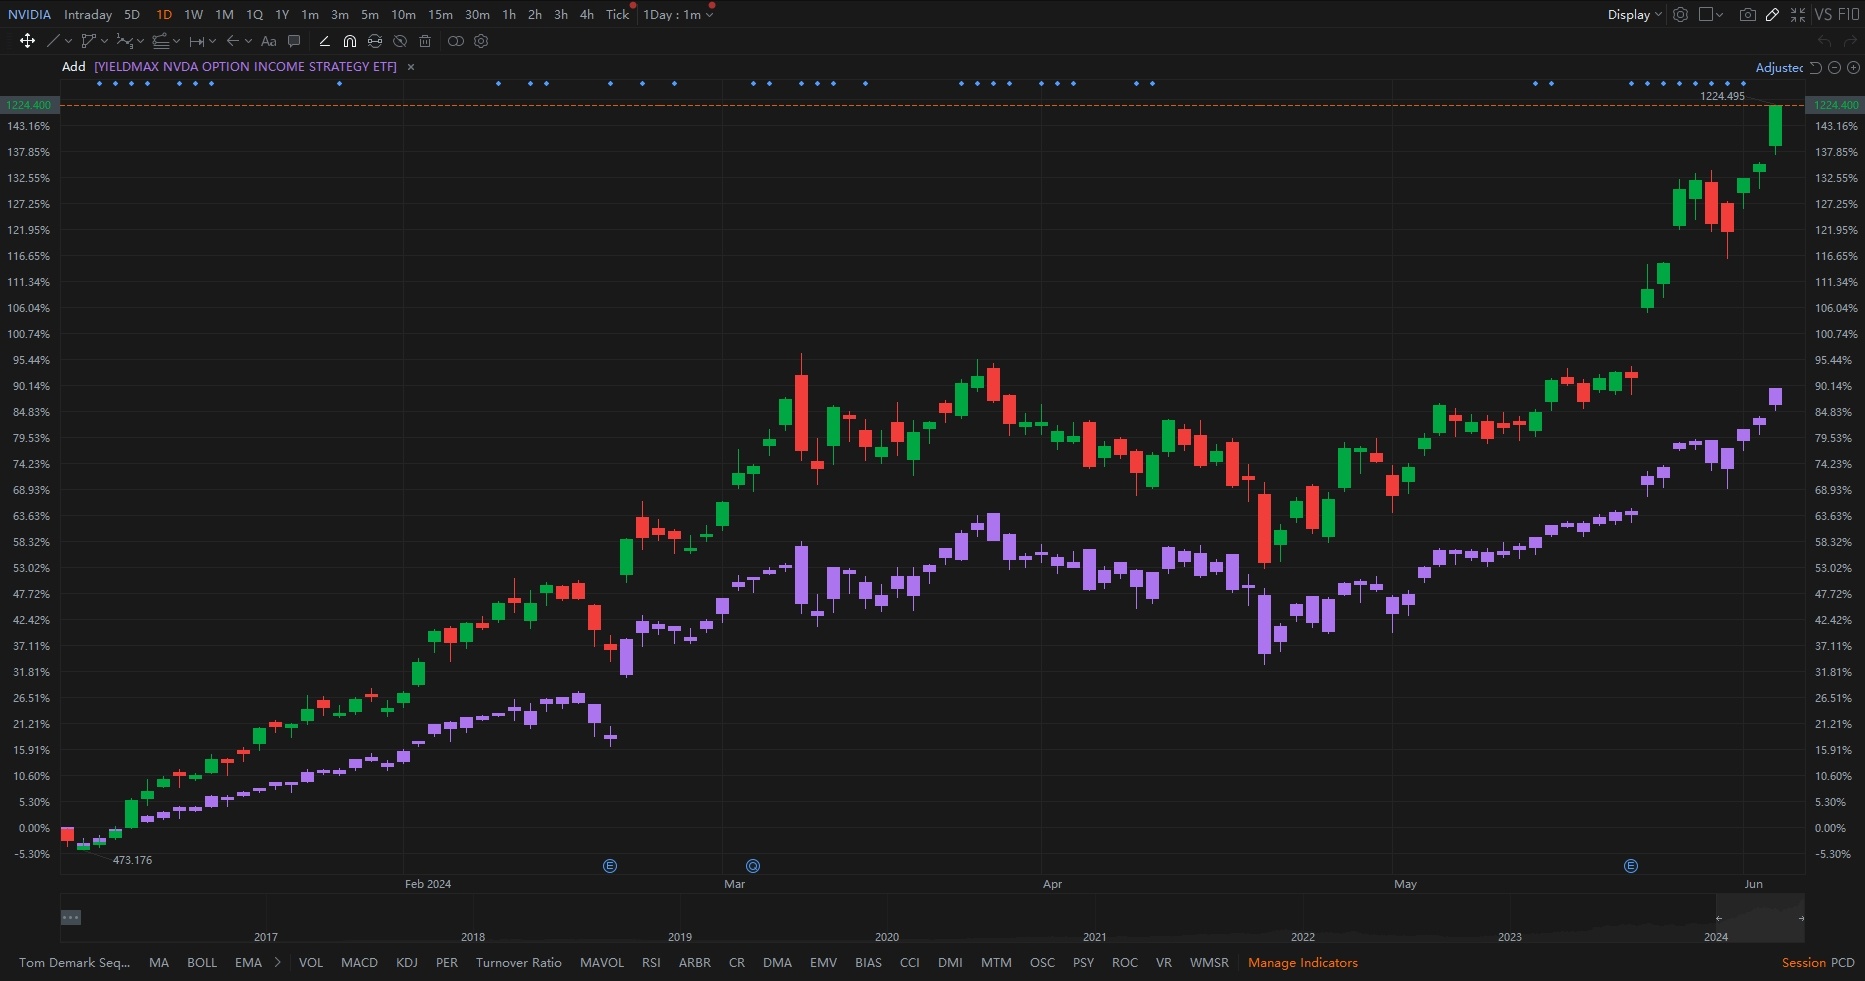This screenshot has width=1865, height=981.
Task: Open chart settings gear near Display
Action: [x=1681, y=14]
